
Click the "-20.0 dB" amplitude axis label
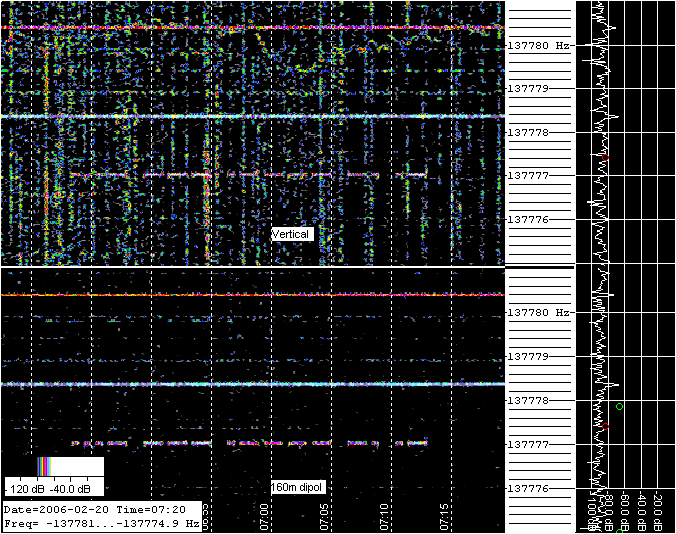tap(657, 511)
